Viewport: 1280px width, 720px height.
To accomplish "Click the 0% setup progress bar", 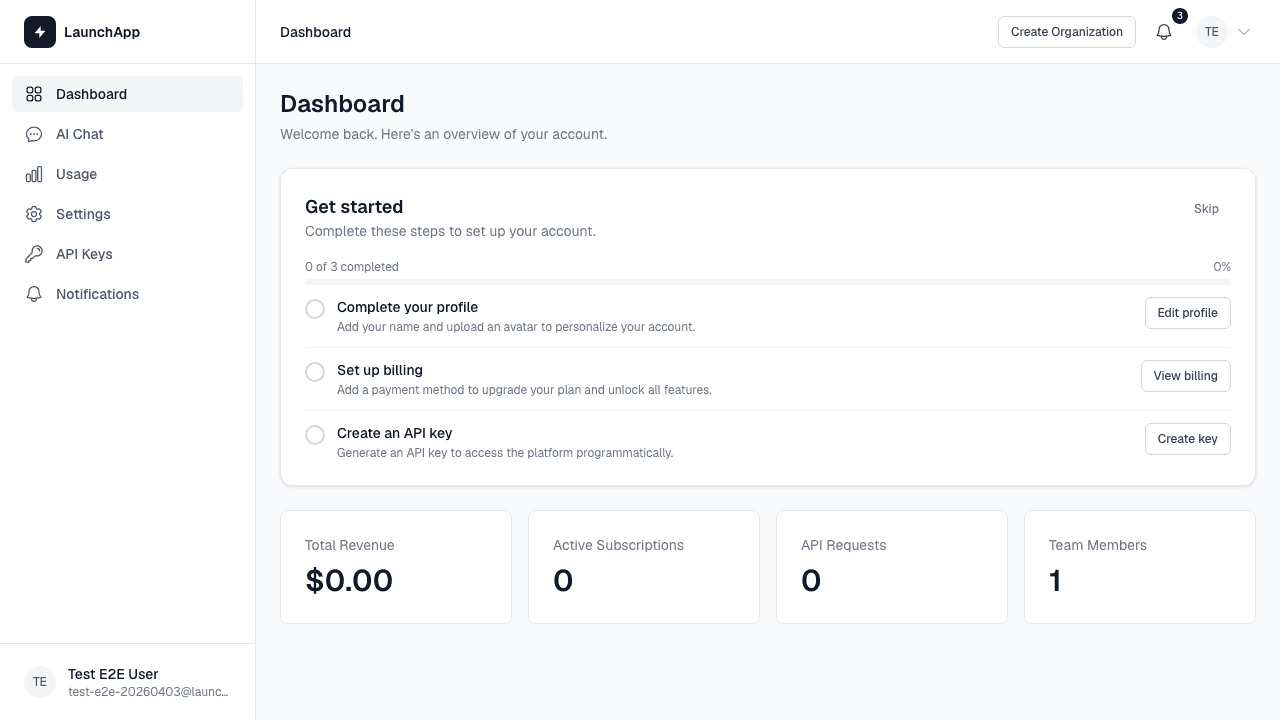I will [768, 282].
